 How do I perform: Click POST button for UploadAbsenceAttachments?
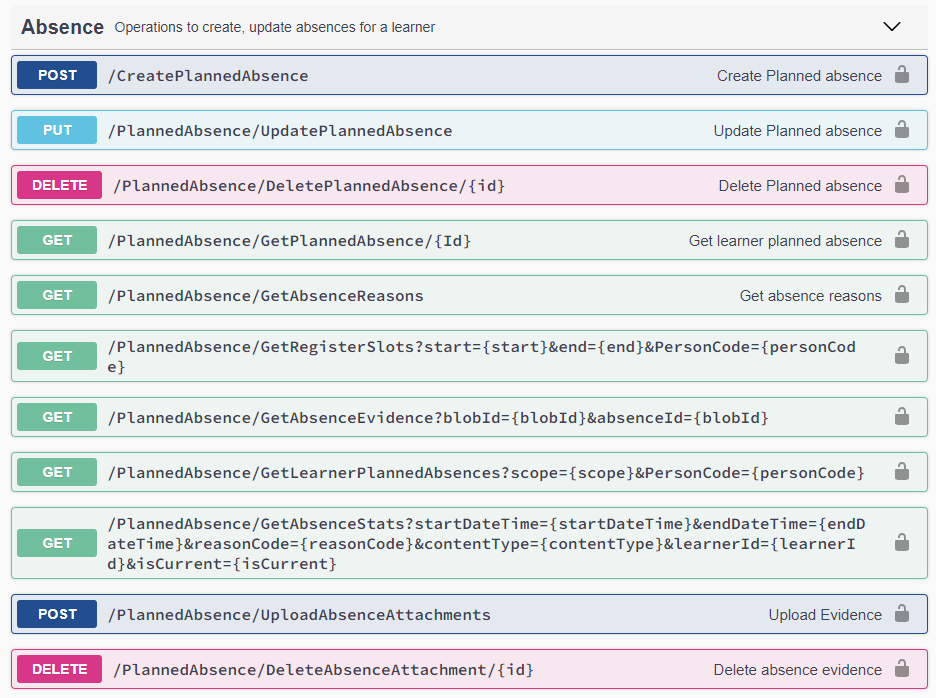pos(57,614)
